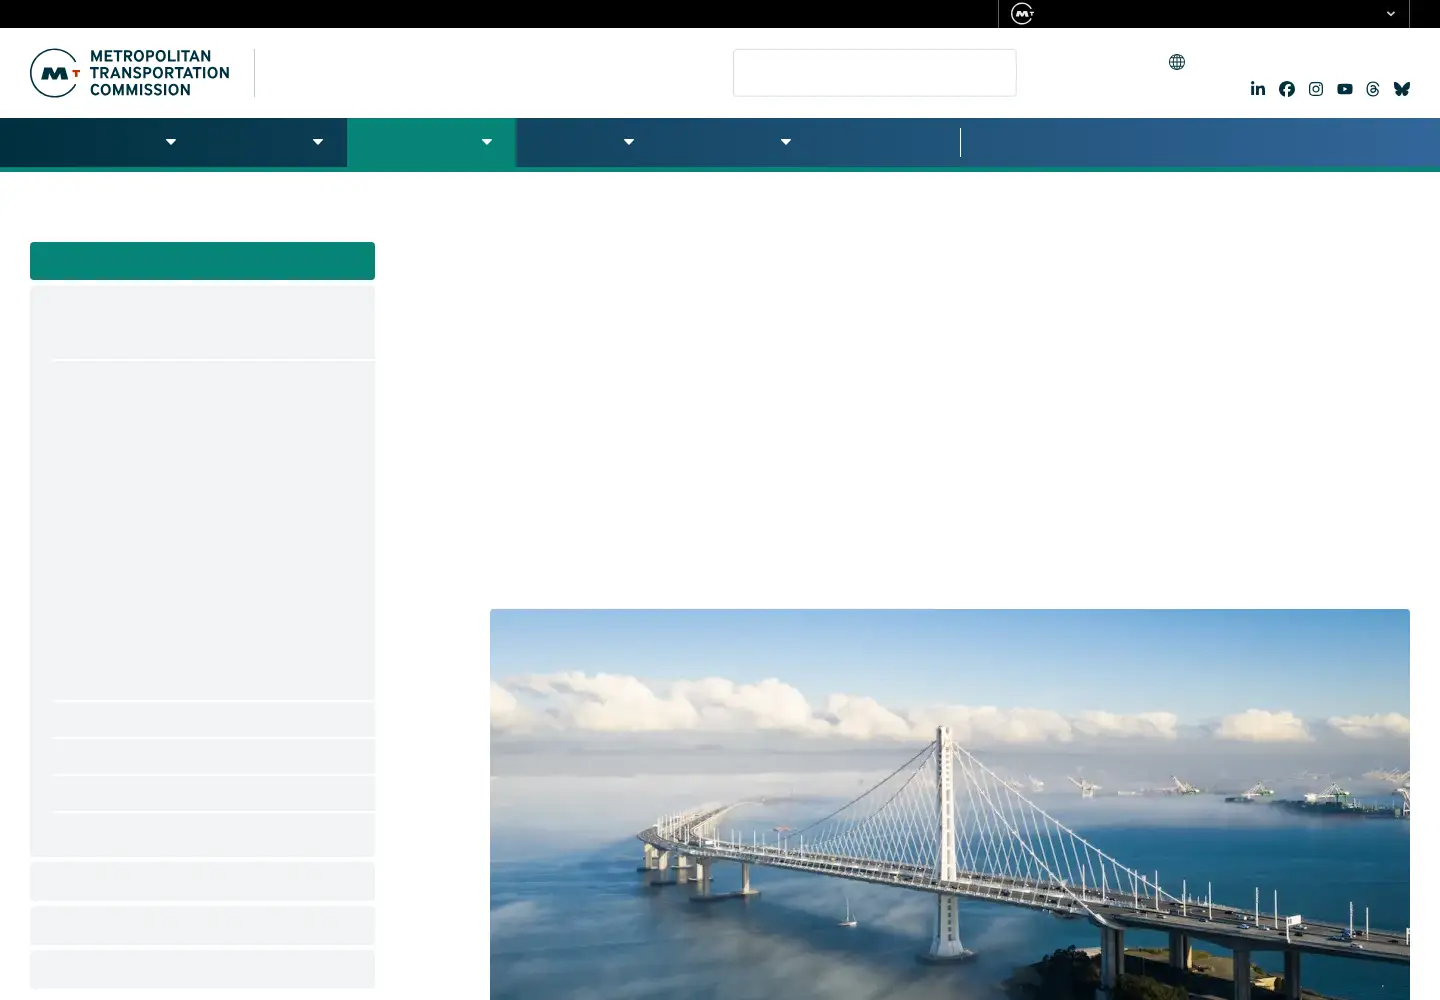The width and height of the screenshot is (1440, 1000).
Task: Expand the highlighted green navigation tab's arrow
Action: (487, 142)
